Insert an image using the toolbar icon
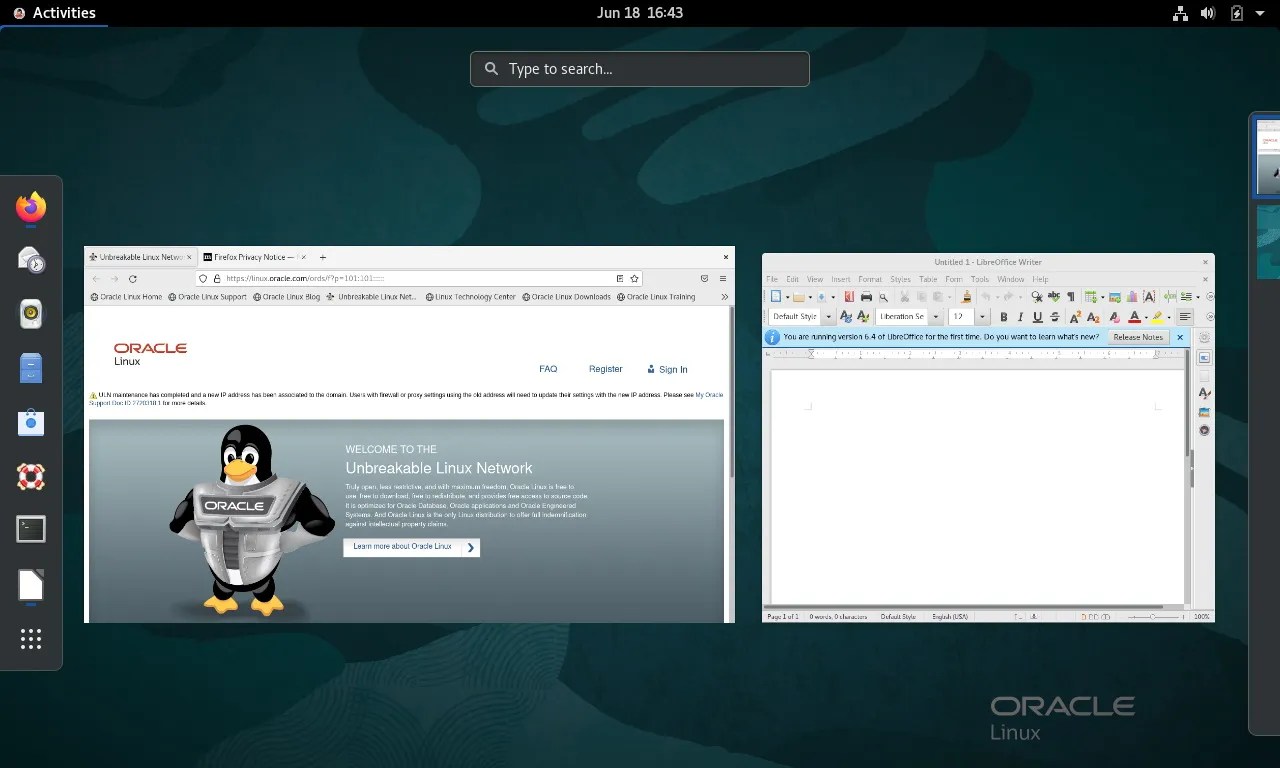 [x=1113, y=296]
